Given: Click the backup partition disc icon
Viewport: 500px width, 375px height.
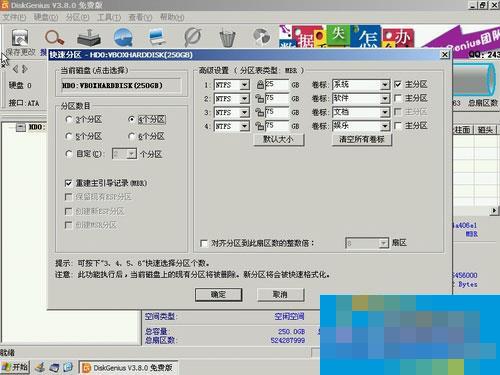Looking at the screenshot, I should tap(261, 37).
